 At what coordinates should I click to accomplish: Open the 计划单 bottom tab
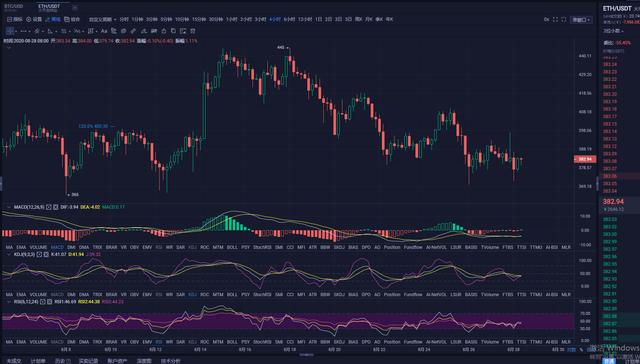click(x=38, y=361)
